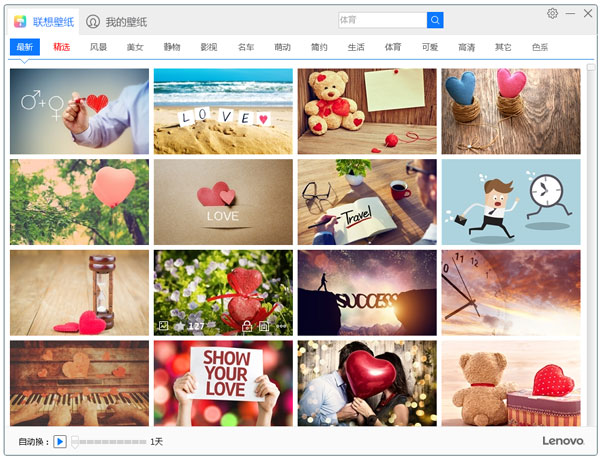Toggle auto-change wallpaper play button
The height and width of the screenshot is (458, 600).
tap(60, 441)
